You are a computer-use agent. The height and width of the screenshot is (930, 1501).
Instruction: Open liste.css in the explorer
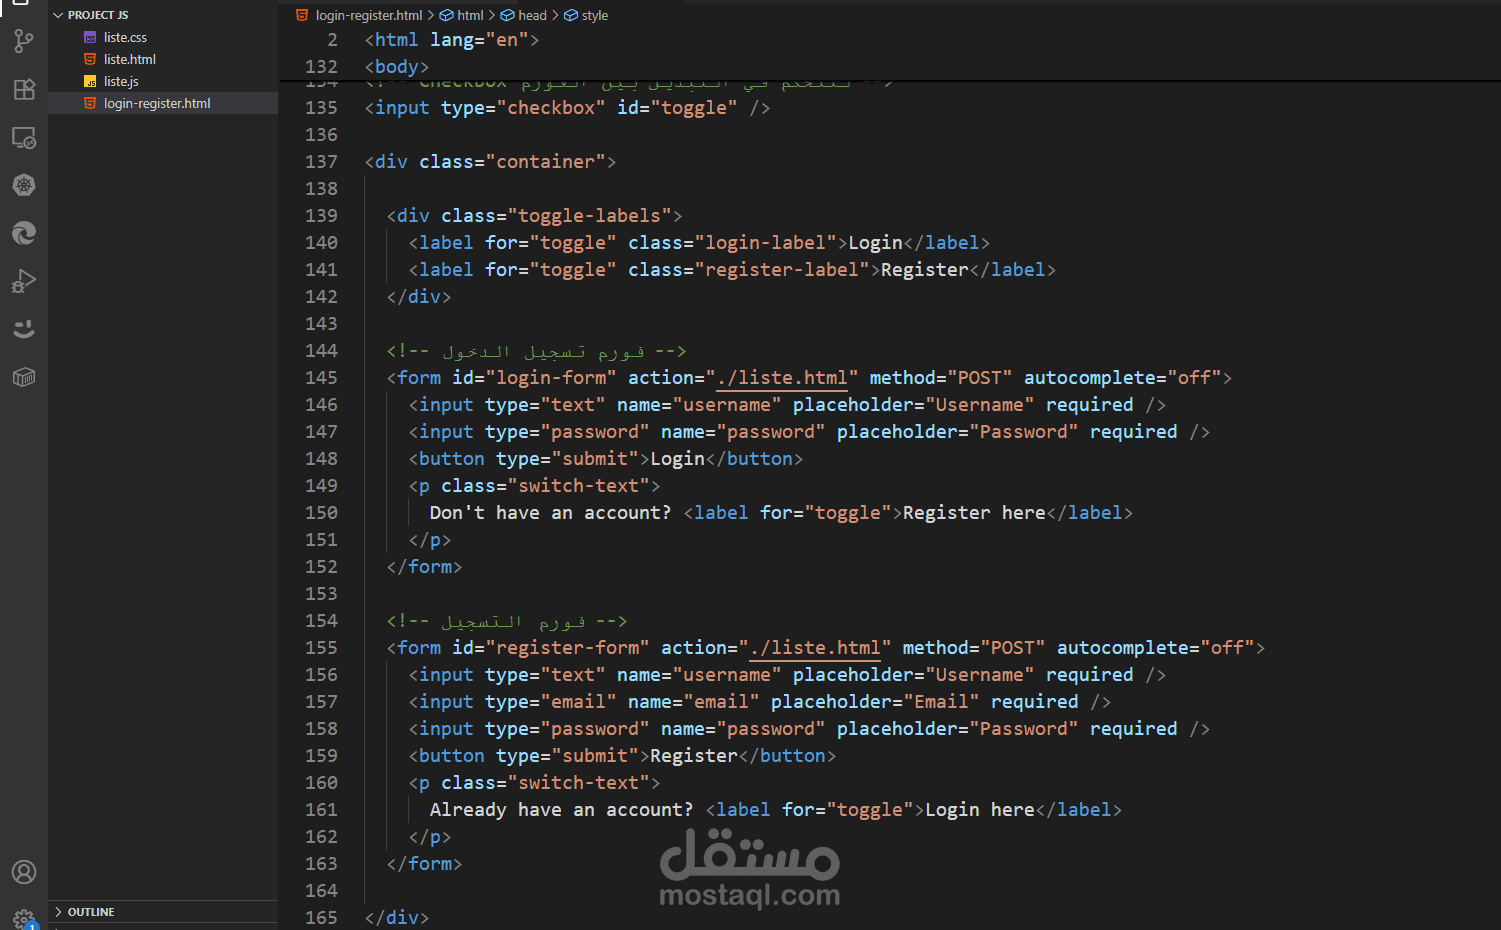click(163, 37)
